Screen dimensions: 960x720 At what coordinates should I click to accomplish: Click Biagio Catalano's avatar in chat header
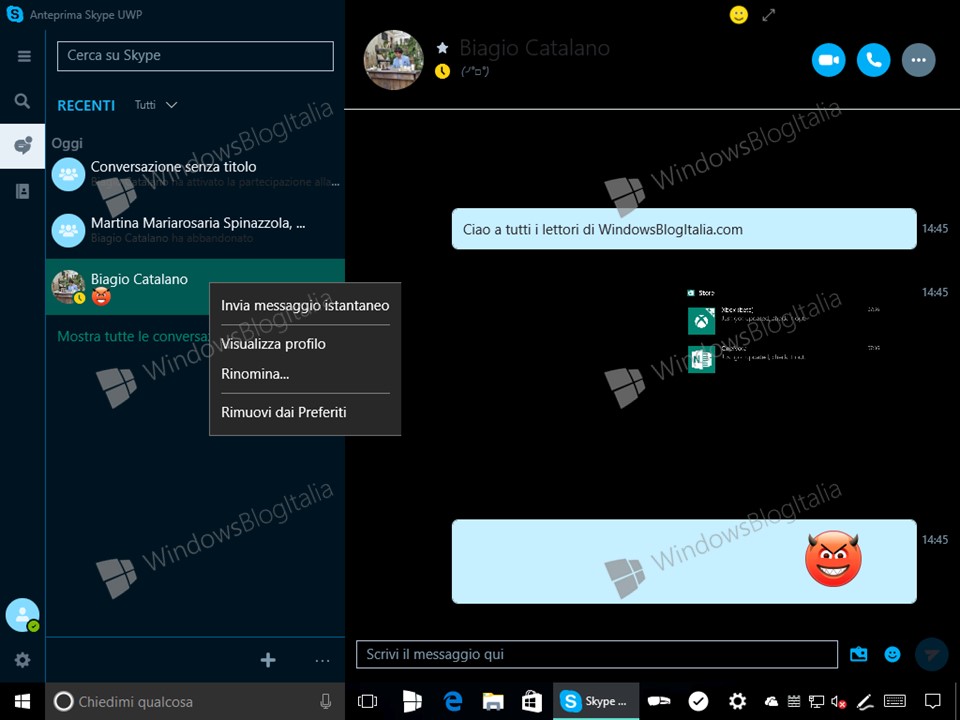click(x=394, y=60)
